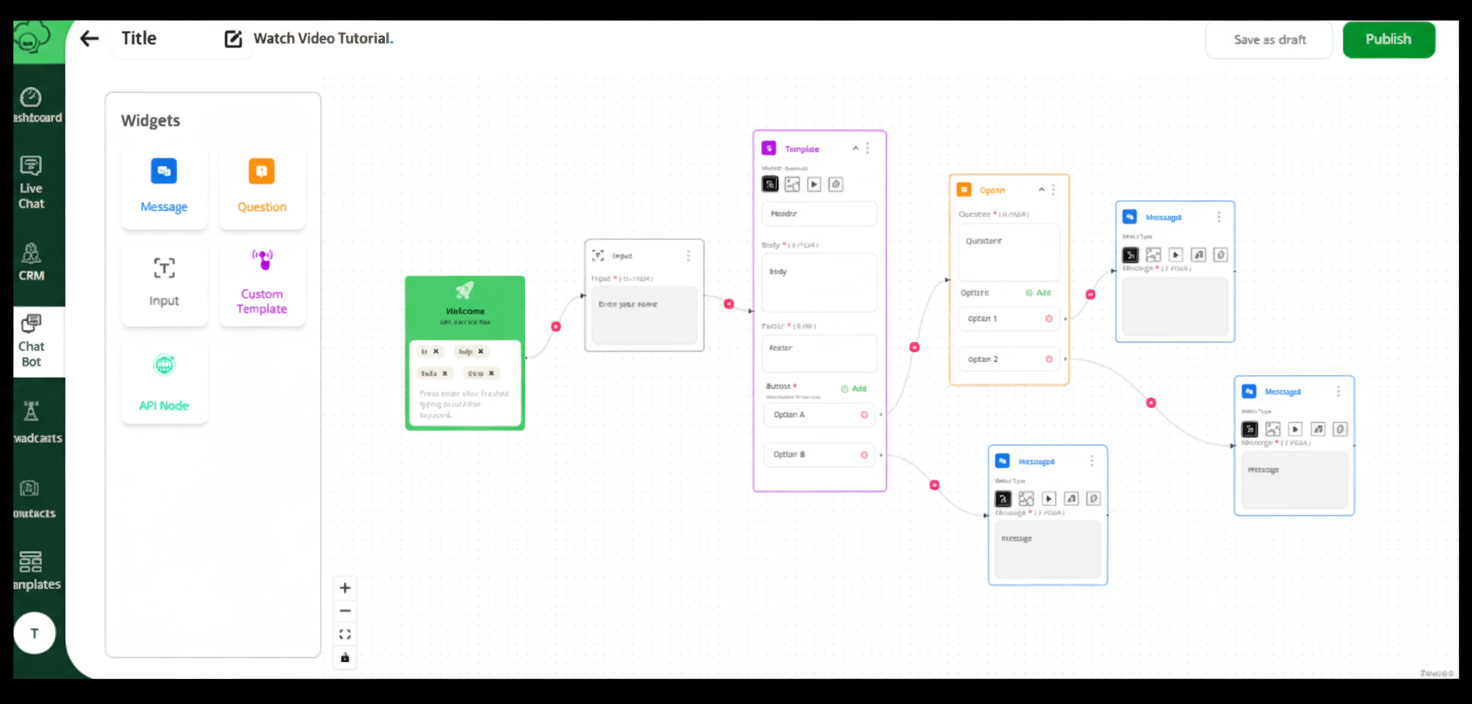The image size is (1472, 704).
Task: Click the back arrow next to Title
Action: pyautogui.click(x=90, y=39)
